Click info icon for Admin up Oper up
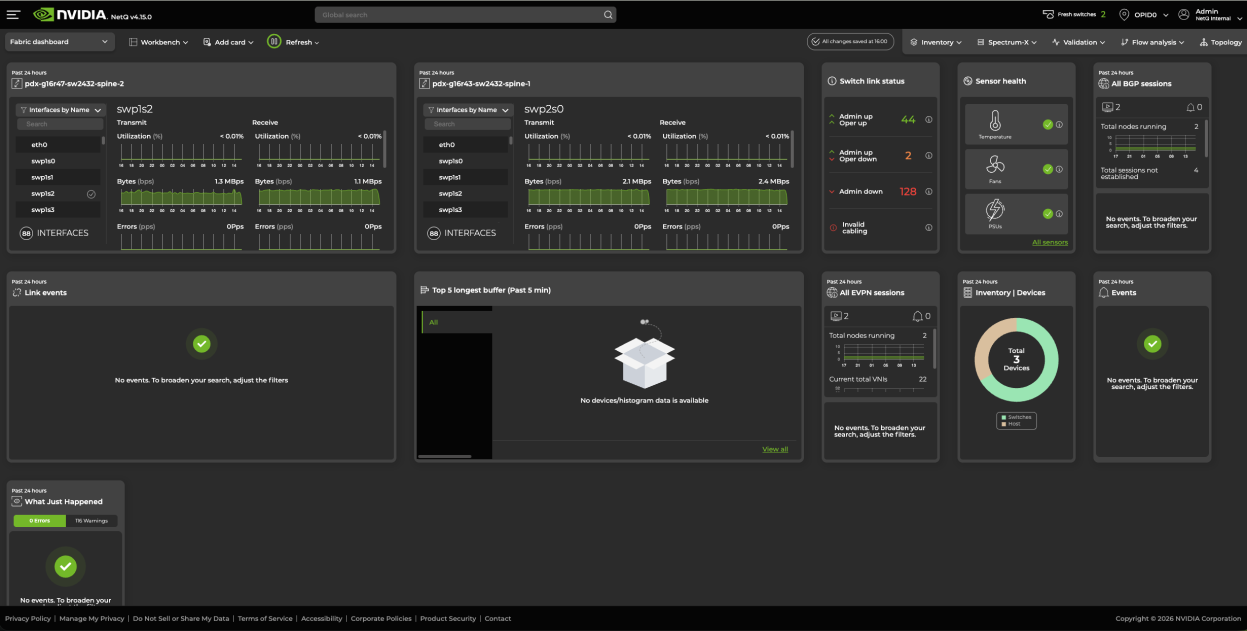The image size is (1247, 631). 929,120
